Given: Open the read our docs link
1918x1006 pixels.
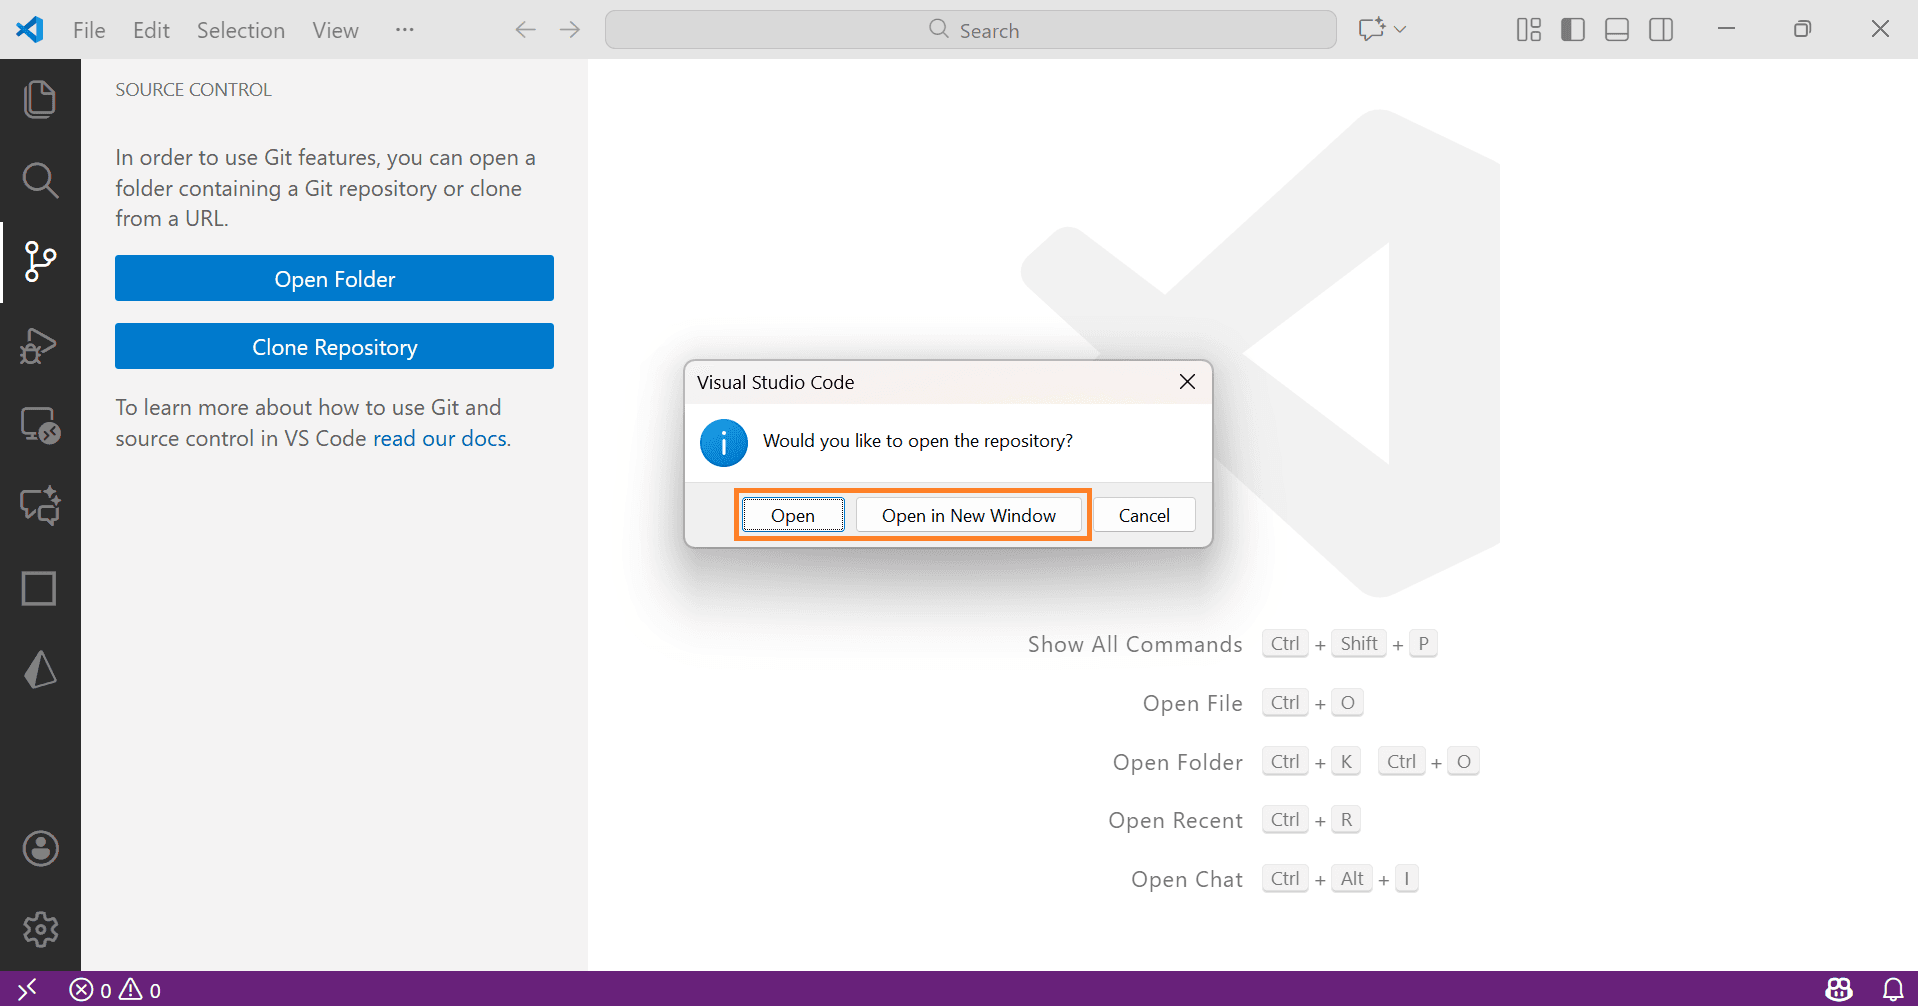Looking at the screenshot, I should point(439,438).
